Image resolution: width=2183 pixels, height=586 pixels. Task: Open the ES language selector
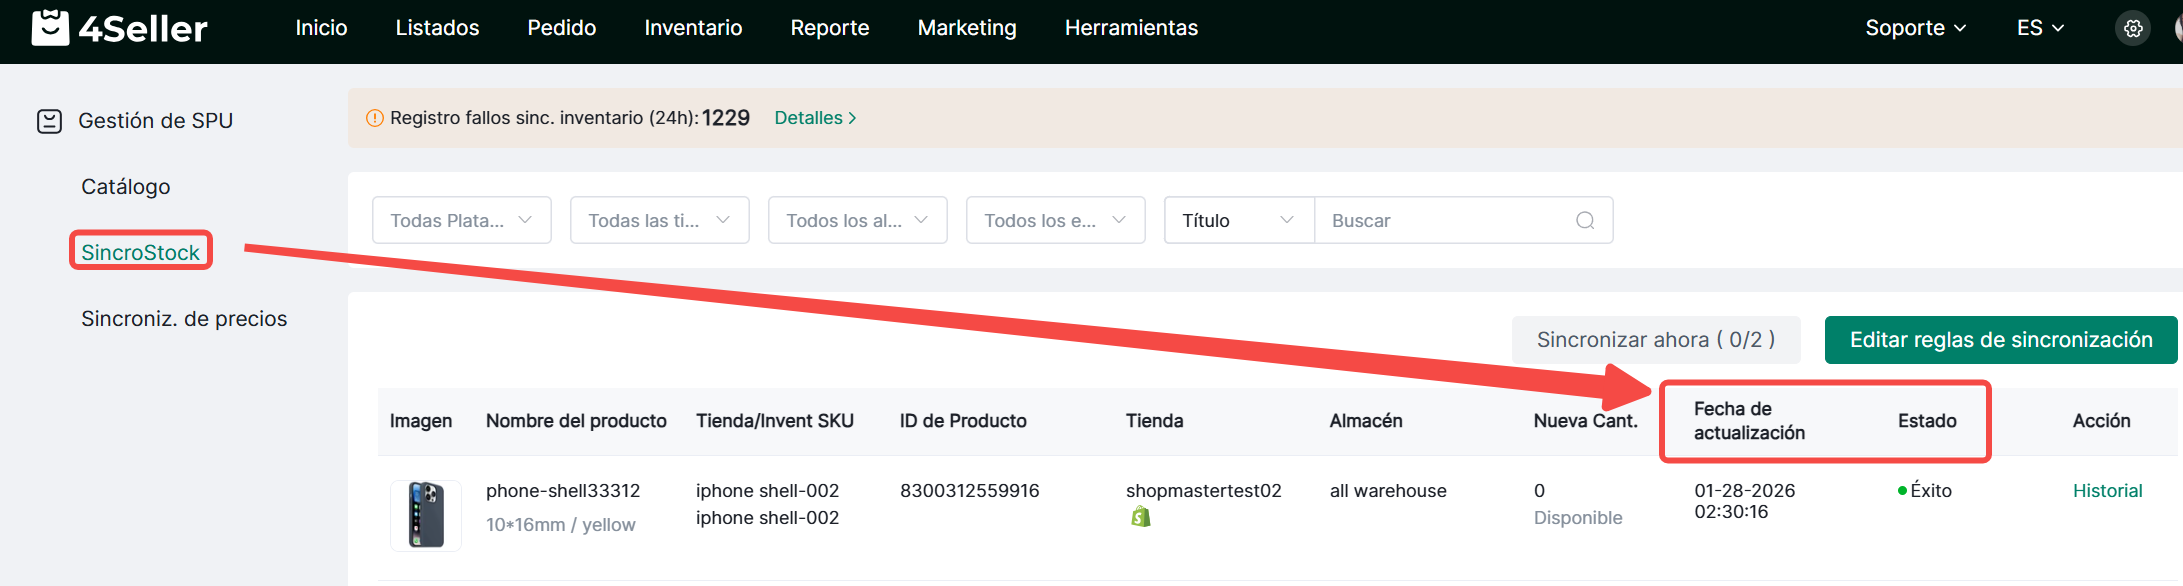(x=2040, y=28)
